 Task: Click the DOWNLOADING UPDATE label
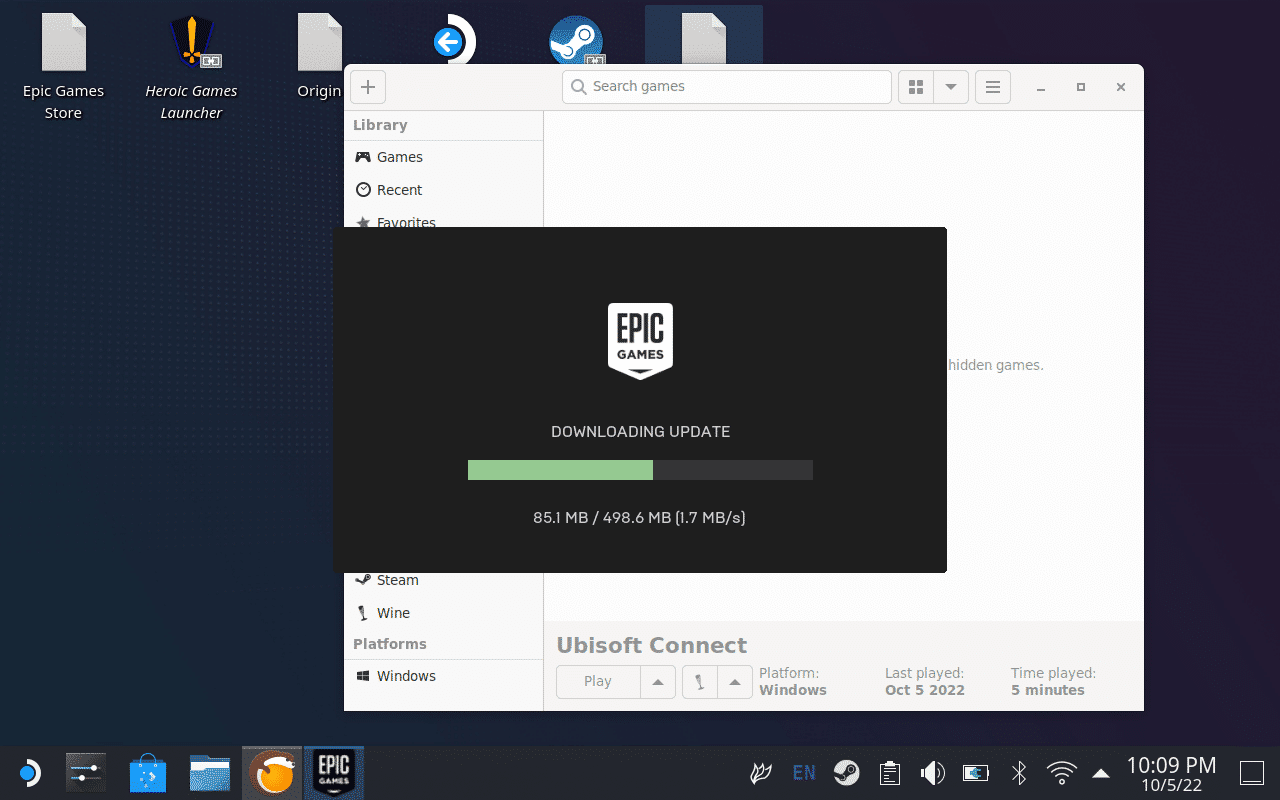tap(640, 432)
